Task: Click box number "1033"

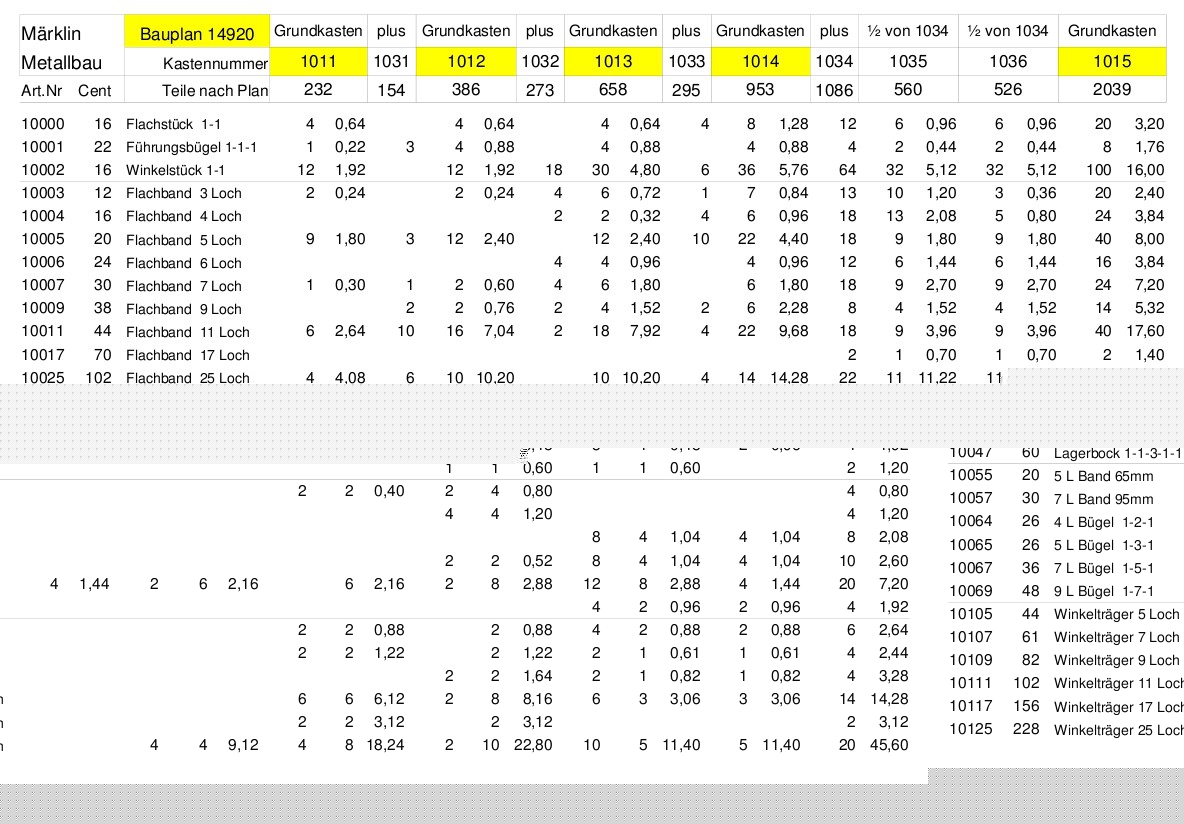Action: (686, 61)
